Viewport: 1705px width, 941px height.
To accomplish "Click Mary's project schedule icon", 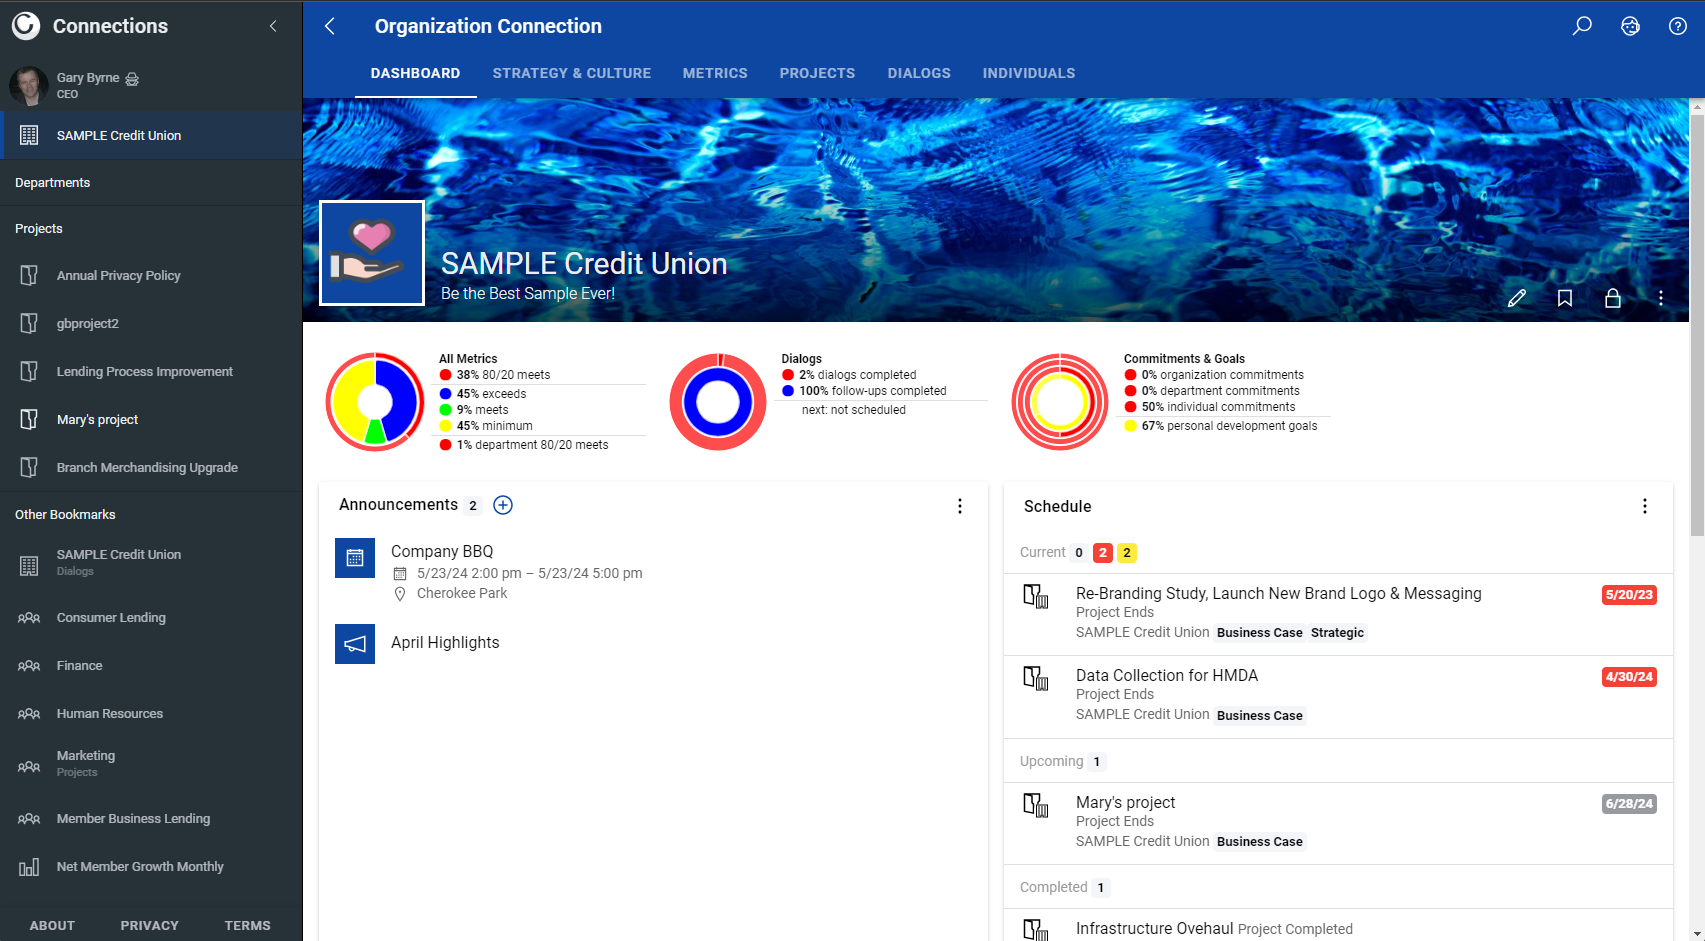I will [1036, 805].
